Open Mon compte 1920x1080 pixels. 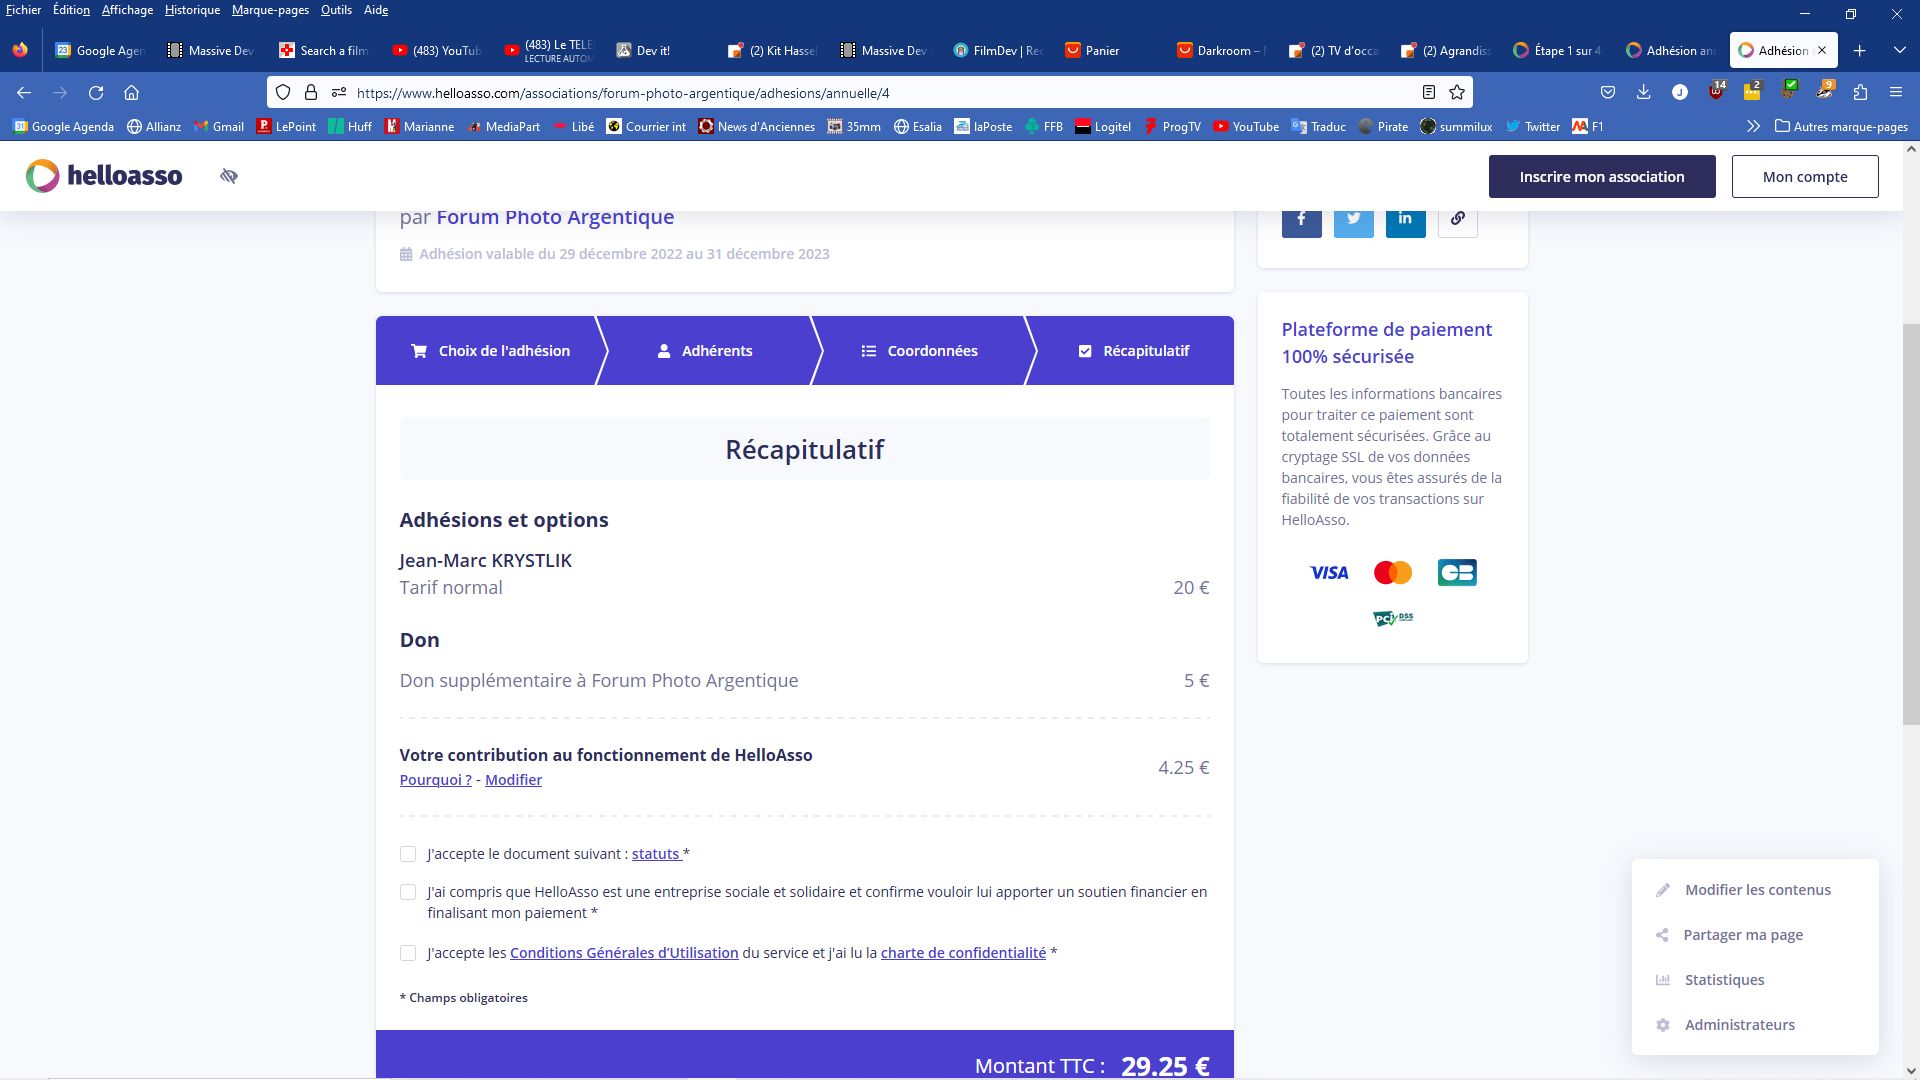[x=1805, y=176]
